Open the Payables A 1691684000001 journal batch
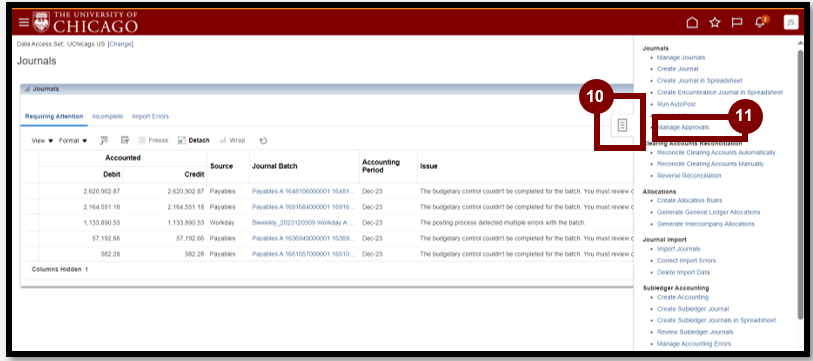This screenshot has height=361, width=813. (303, 207)
